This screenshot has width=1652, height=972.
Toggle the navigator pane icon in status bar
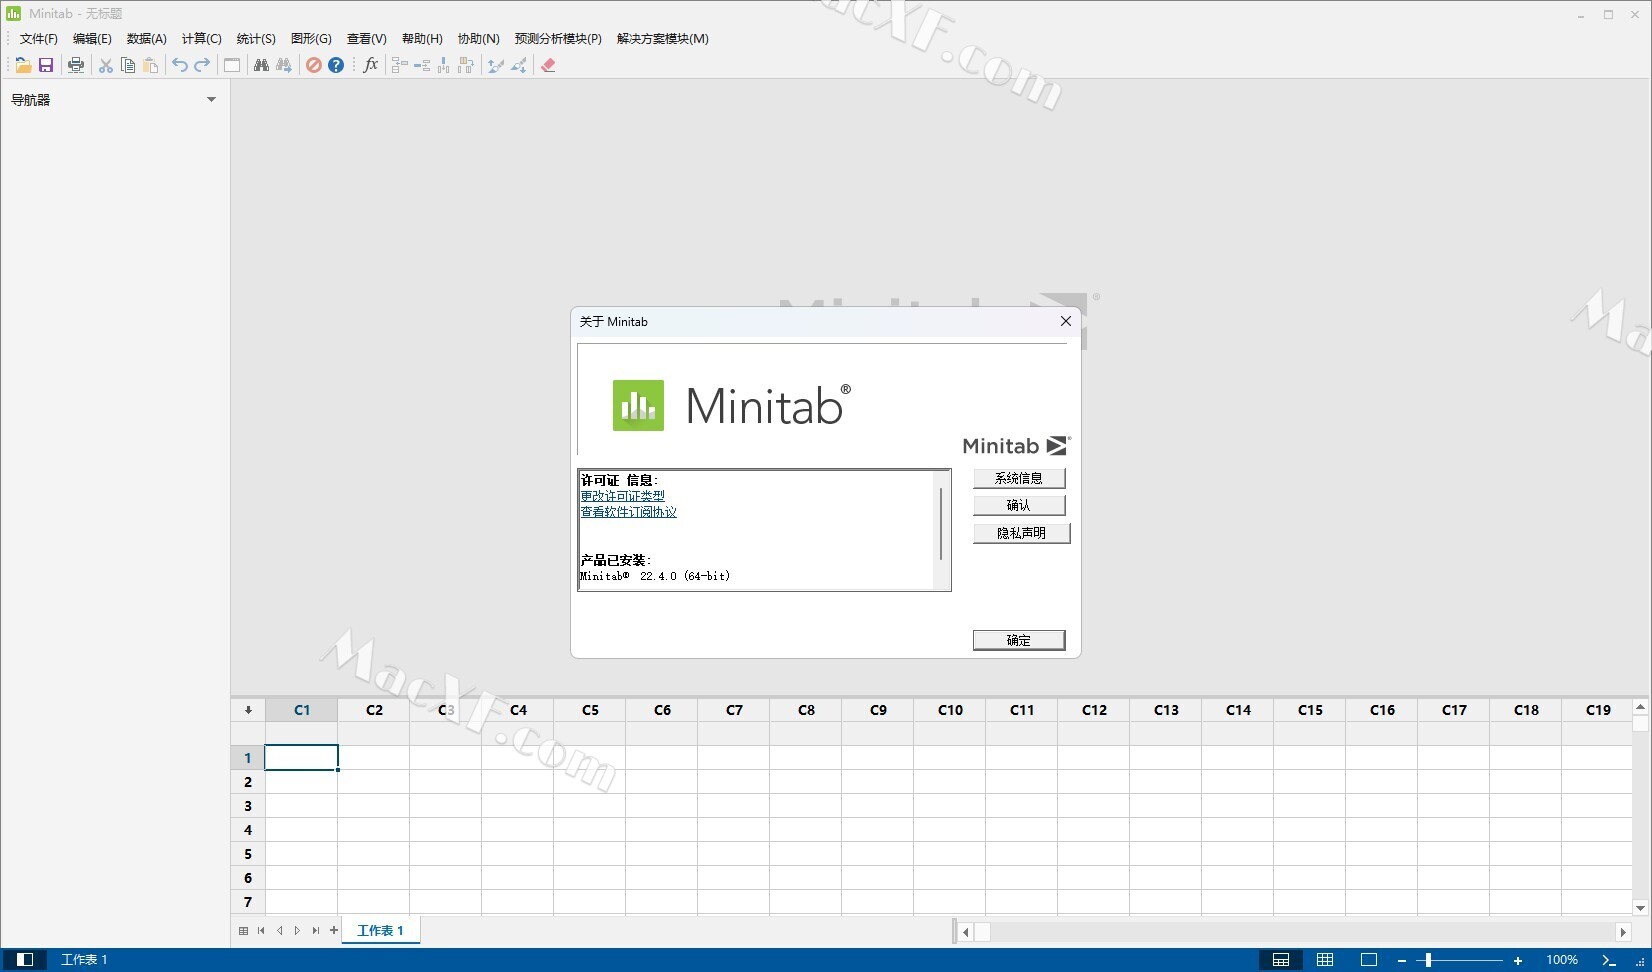[25, 959]
